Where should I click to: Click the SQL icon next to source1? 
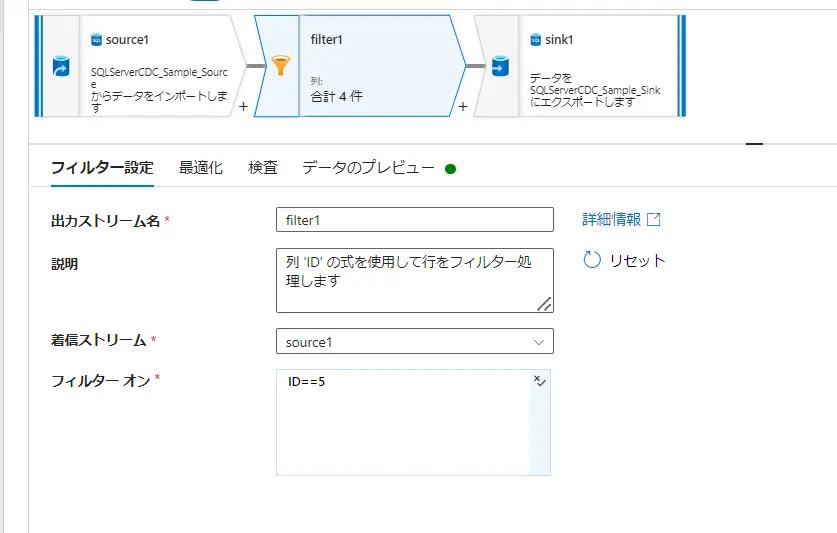tap(97, 40)
